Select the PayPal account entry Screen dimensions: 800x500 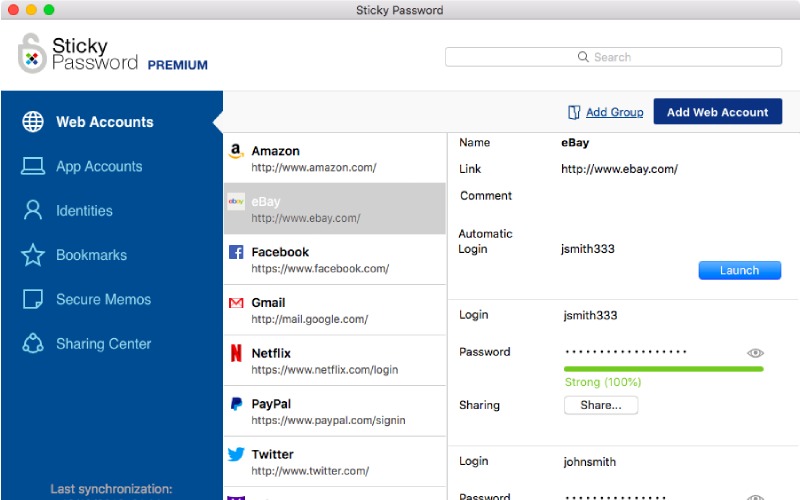coord(335,411)
